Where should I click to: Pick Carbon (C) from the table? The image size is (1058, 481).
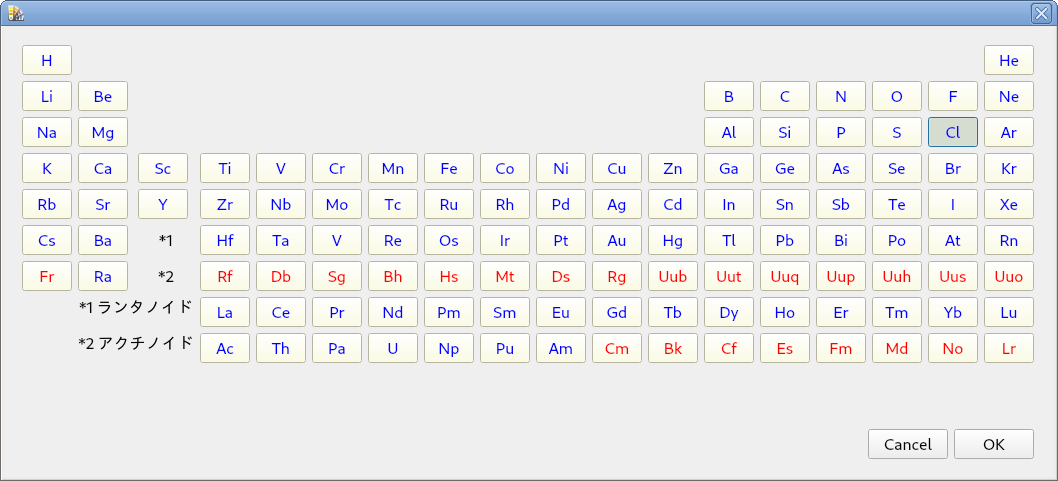(x=784, y=96)
